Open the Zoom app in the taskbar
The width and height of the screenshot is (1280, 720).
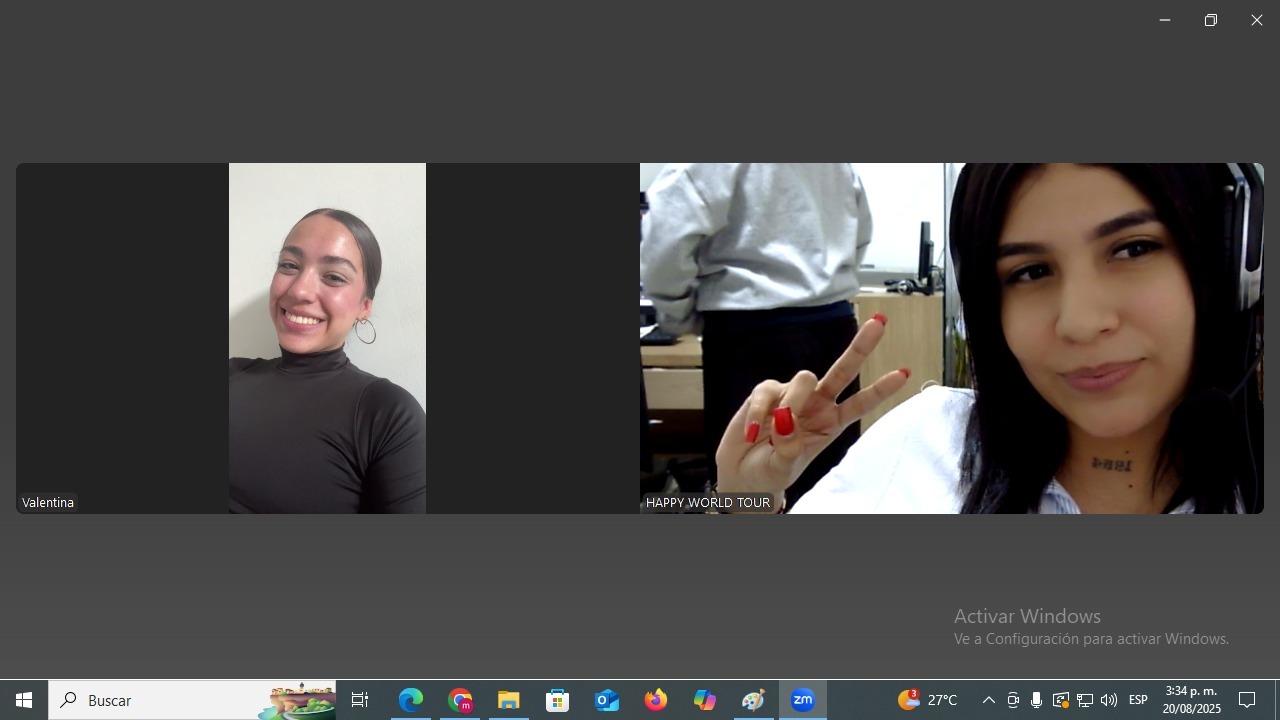(803, 700)
